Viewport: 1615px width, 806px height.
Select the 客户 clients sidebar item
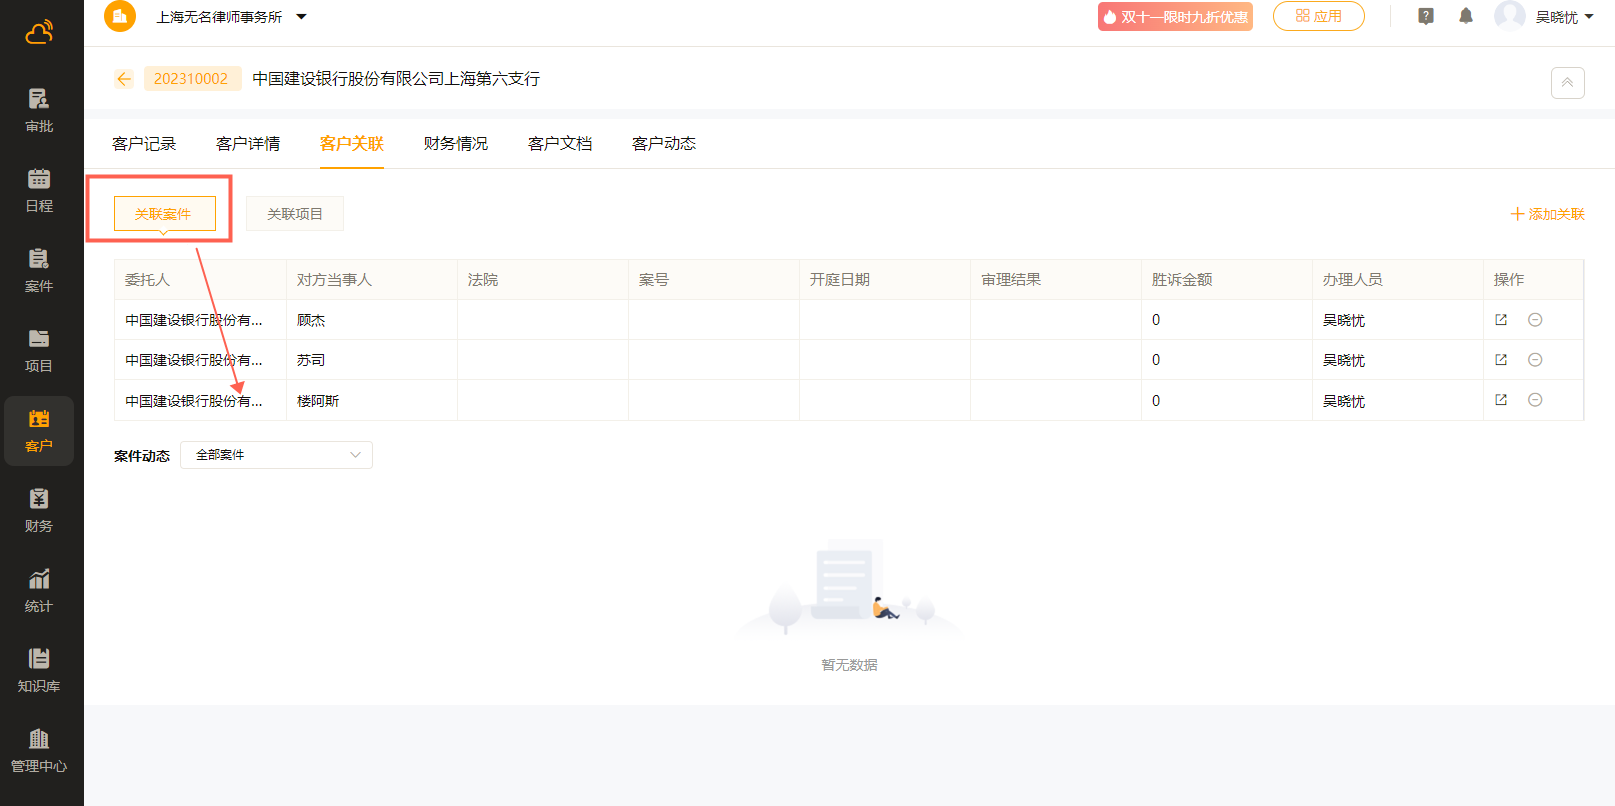pos(39,431)
